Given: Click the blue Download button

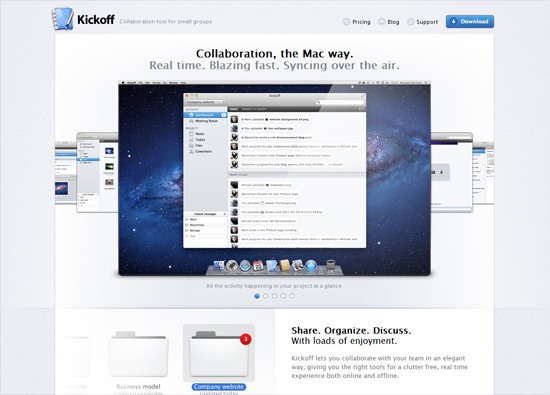Looking at the screenshot, I should coord(470,21).
